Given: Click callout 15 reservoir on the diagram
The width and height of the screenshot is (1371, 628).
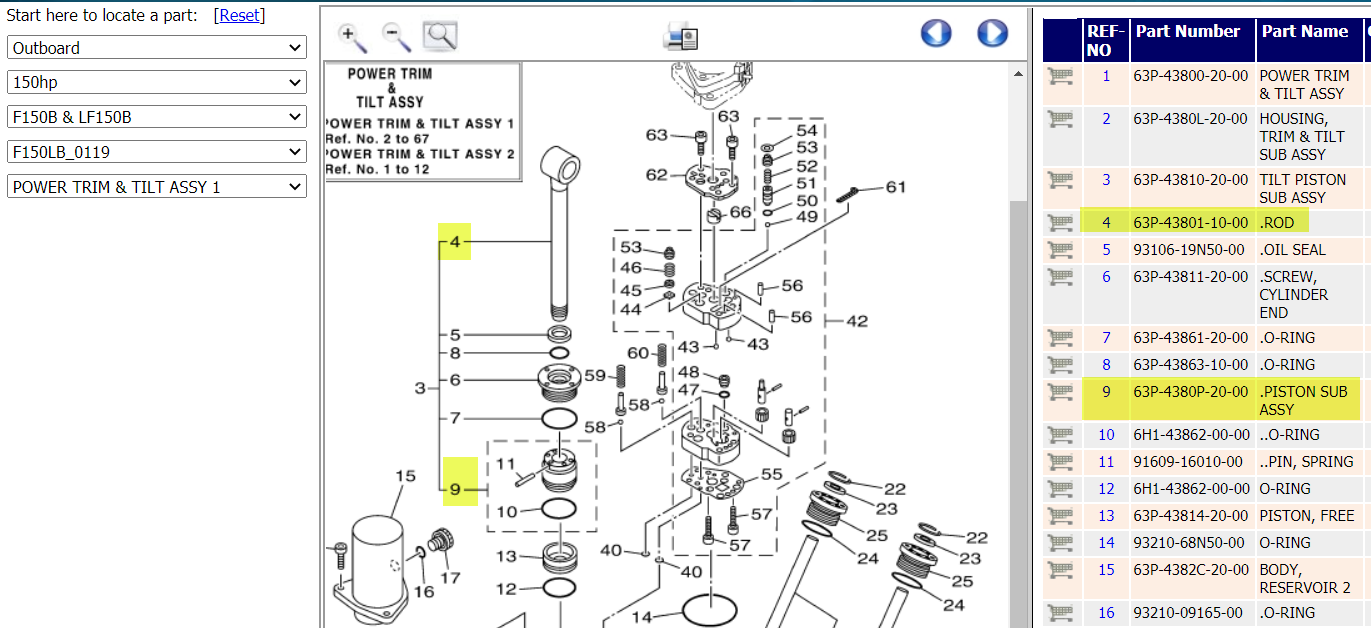Looking at the screenshot, I should pyautogui.click(x=404, y=476).
